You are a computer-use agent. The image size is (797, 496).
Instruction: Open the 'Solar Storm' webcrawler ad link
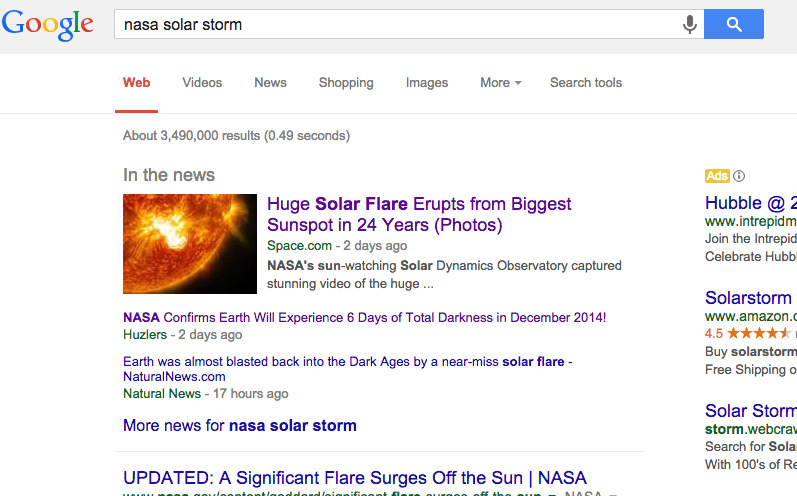coord(751,411)
